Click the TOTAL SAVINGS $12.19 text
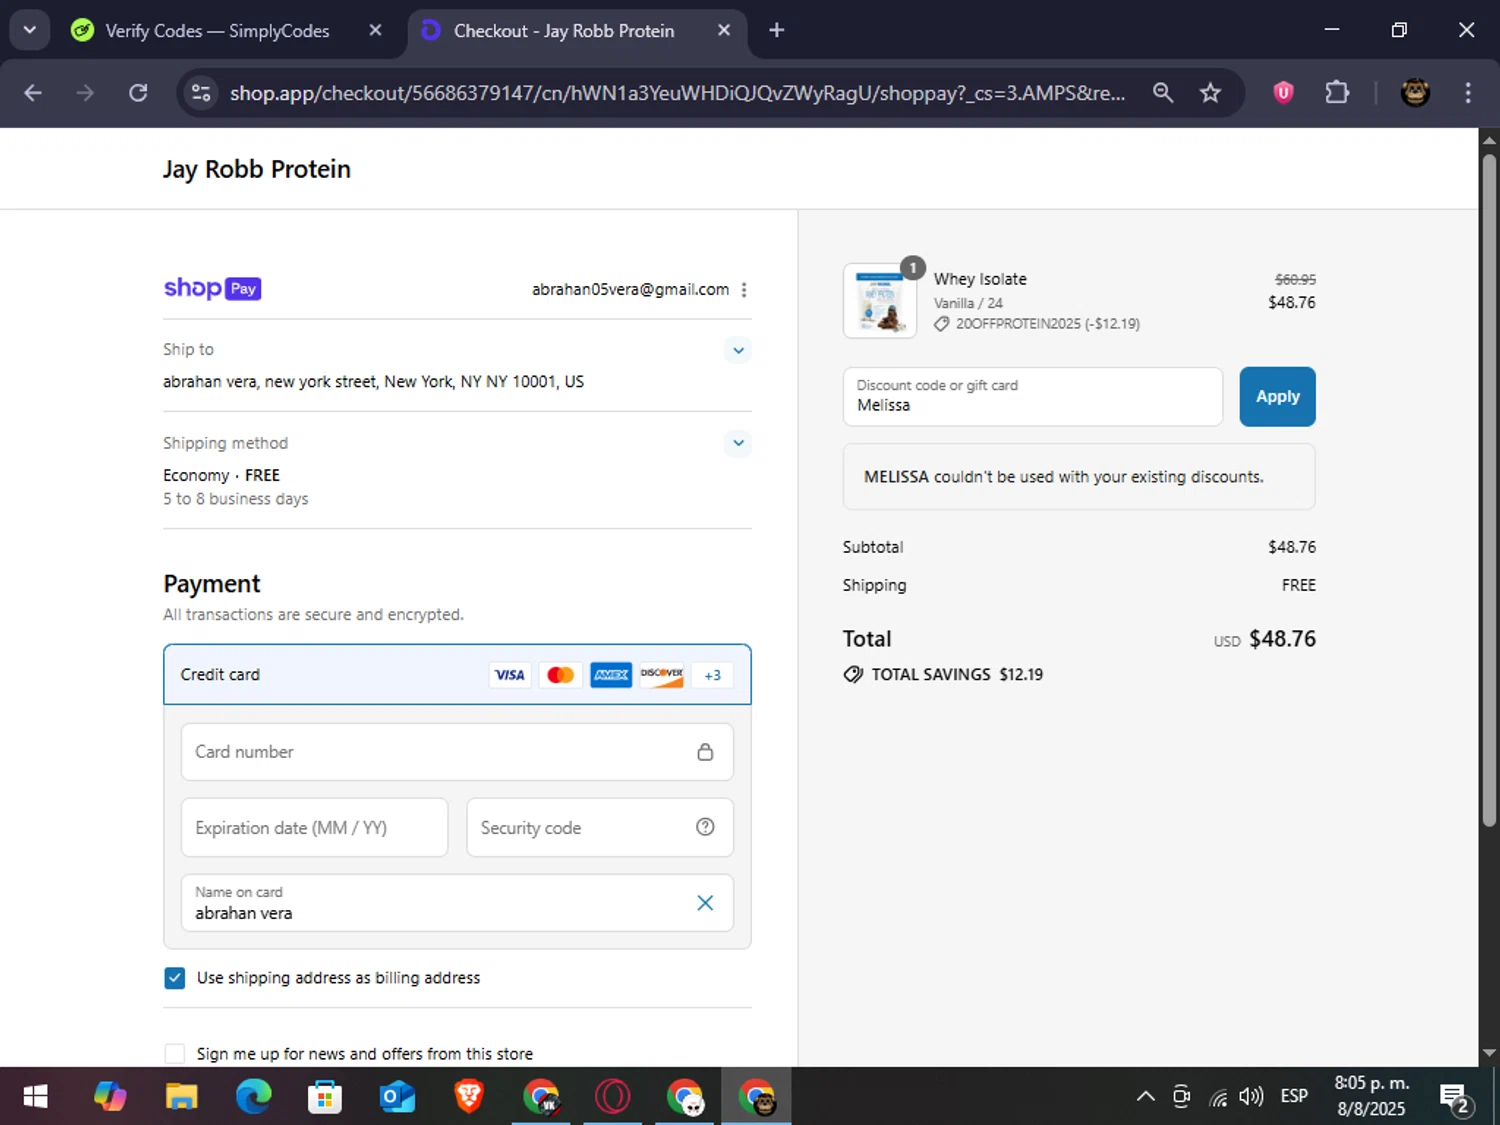Viewport: 1500px width, 1125px height. 957,675
